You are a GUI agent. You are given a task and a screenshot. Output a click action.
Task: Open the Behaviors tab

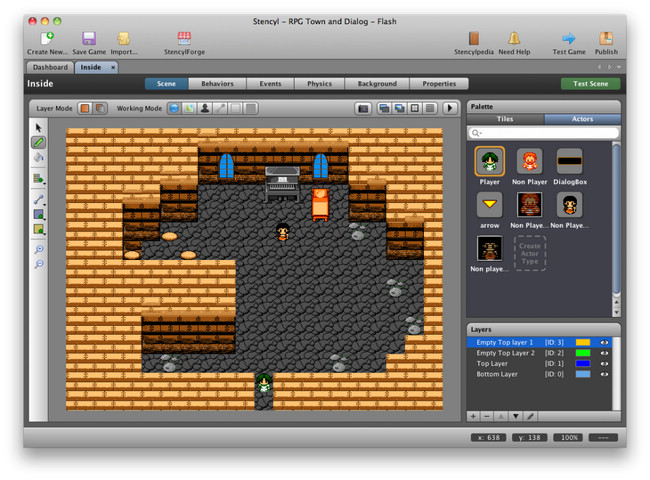pos(217,84)
